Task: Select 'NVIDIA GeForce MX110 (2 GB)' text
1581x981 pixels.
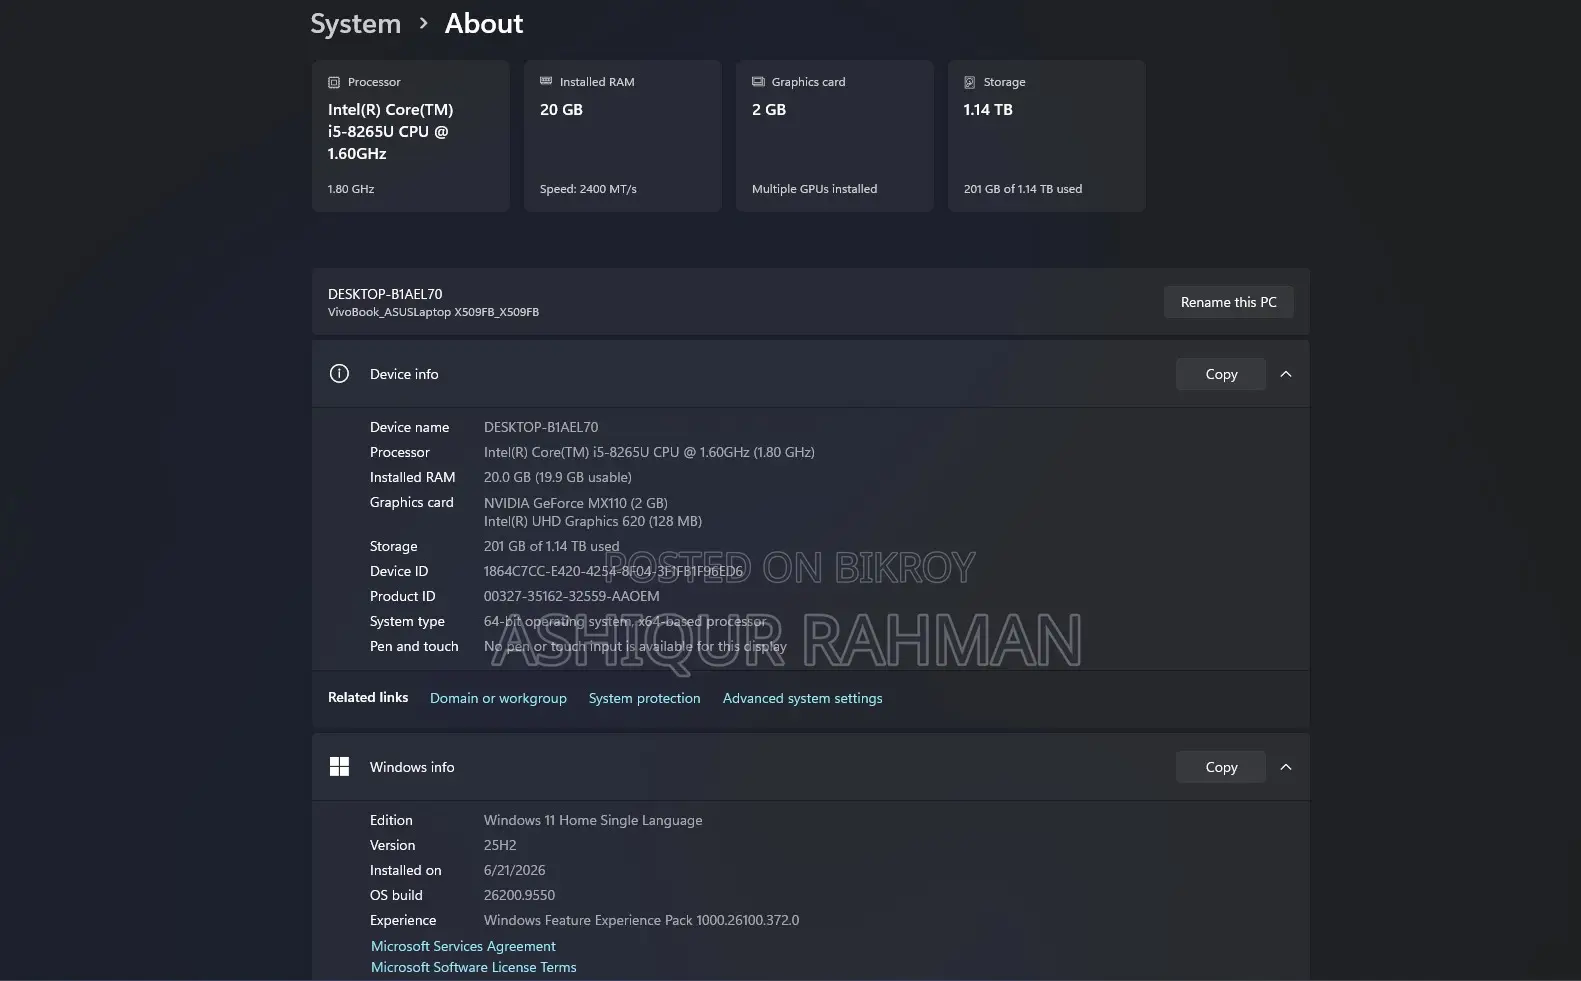Action: [576, 503]
